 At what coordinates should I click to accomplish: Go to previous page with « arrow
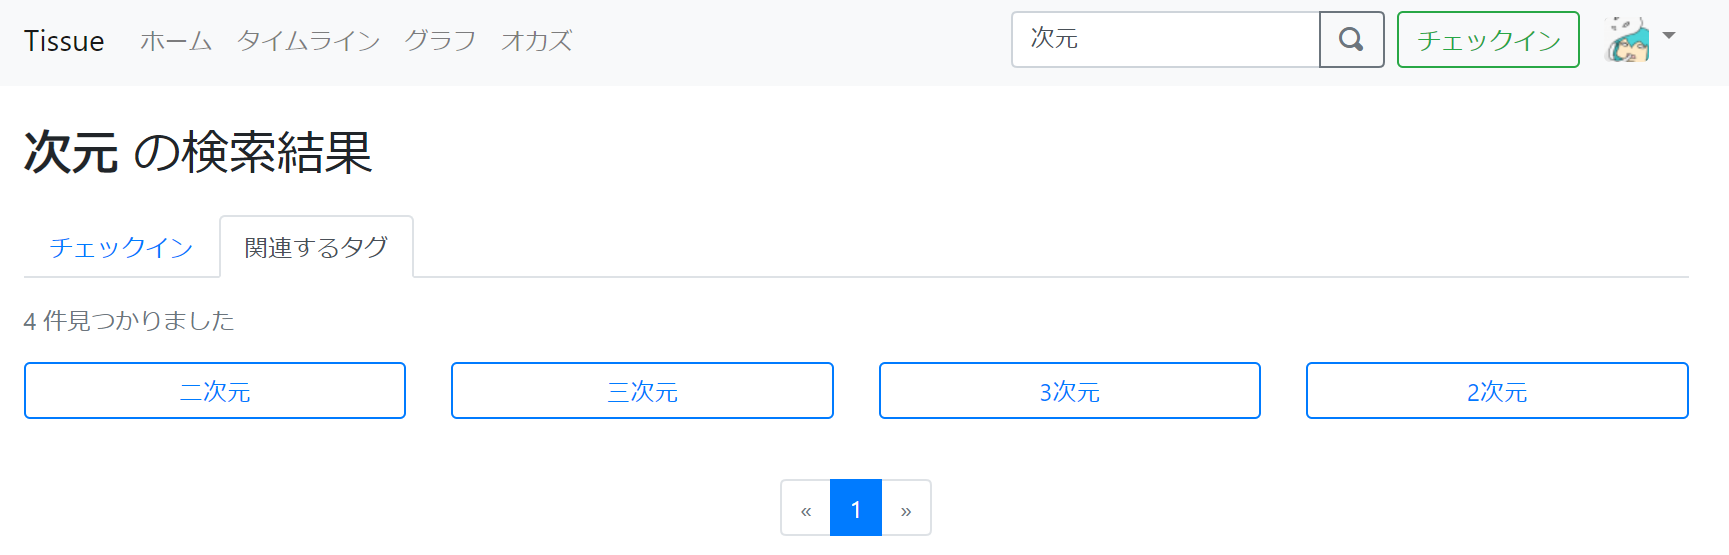[x=806, y=509]
